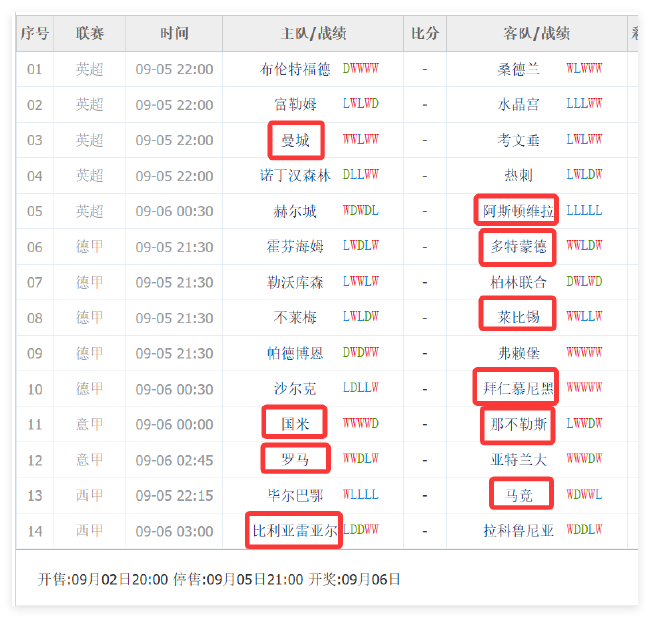650x618 pixels.
Task: Open team 热刺
Action: tap(518, 176)
